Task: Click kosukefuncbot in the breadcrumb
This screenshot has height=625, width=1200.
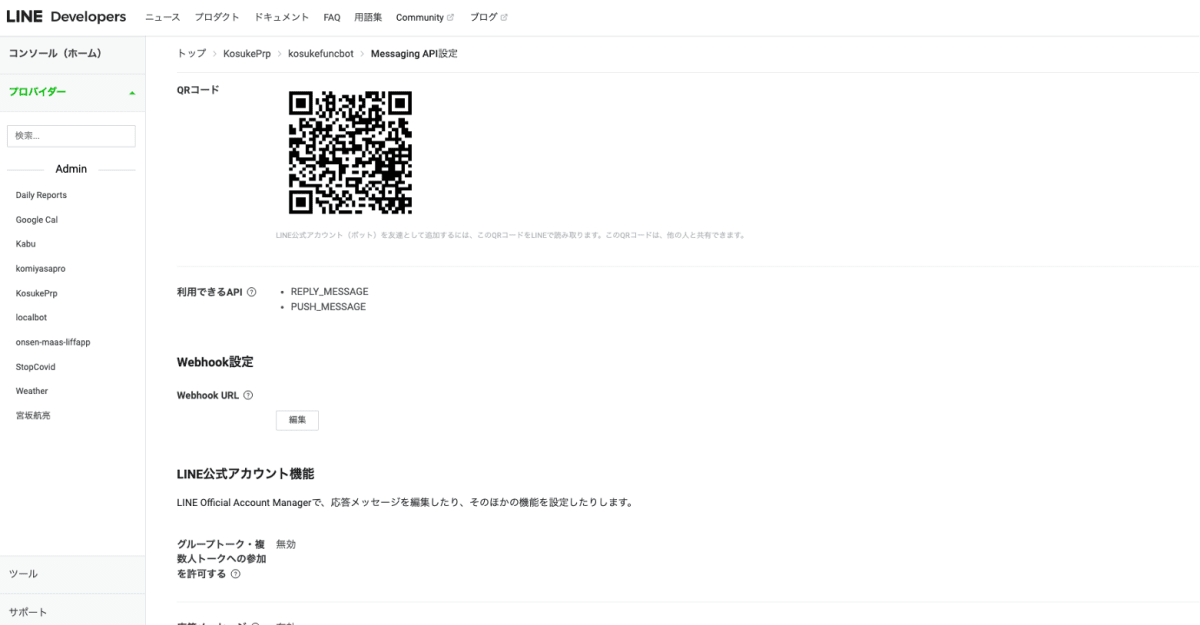Action: [x=320, y=53]
